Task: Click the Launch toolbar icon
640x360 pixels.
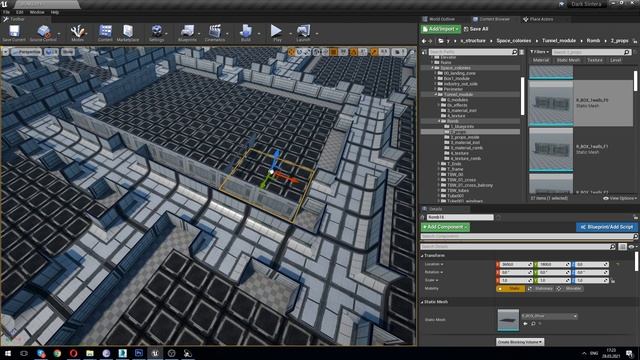Action: point(303,33)
